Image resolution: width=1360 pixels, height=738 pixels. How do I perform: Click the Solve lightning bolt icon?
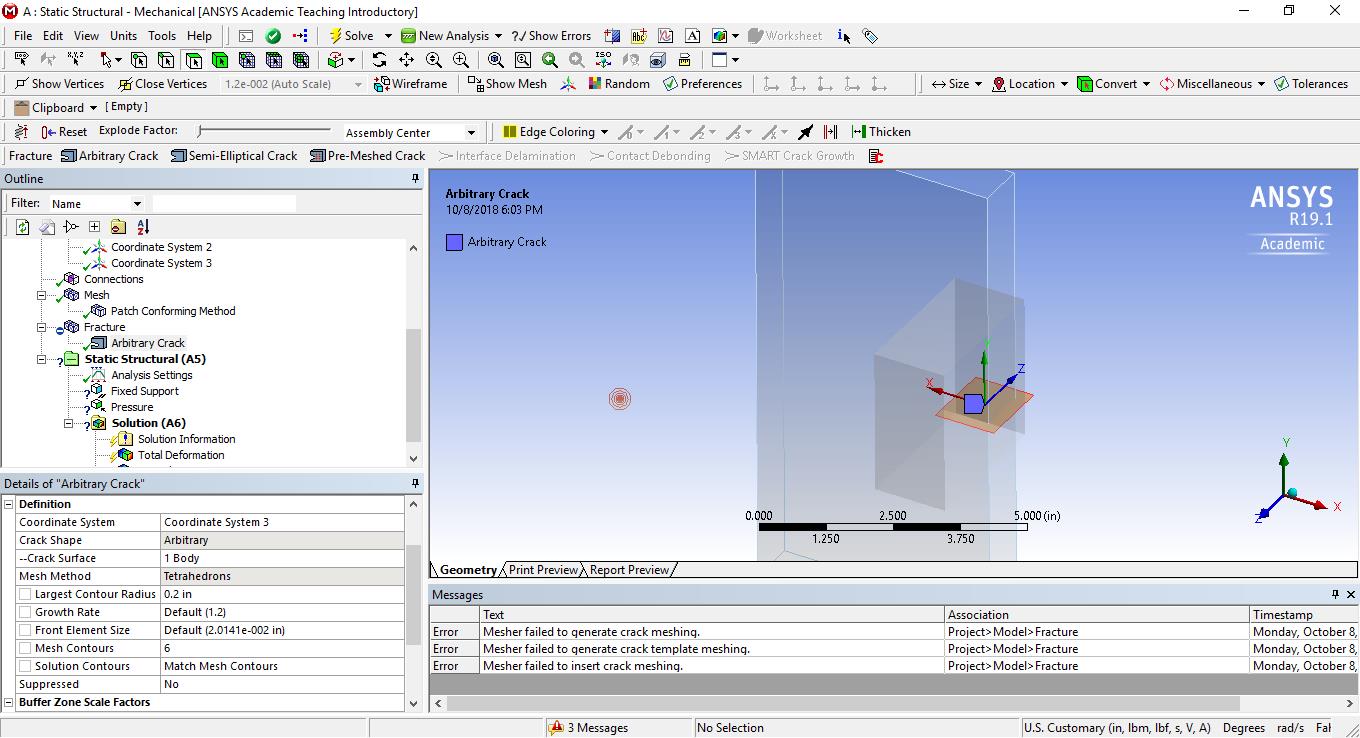point(336,36)
